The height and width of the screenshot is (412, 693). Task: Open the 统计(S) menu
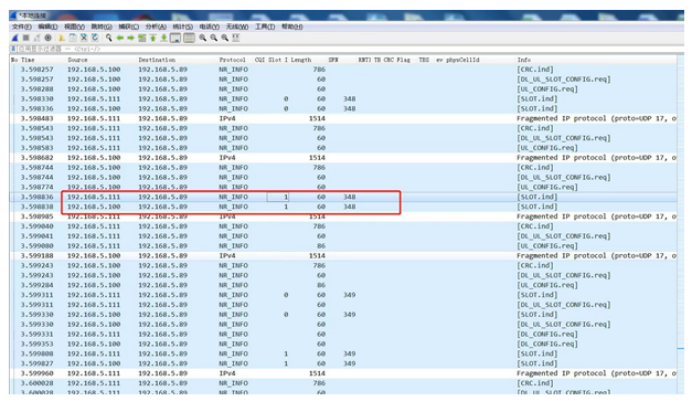point(182,27)
